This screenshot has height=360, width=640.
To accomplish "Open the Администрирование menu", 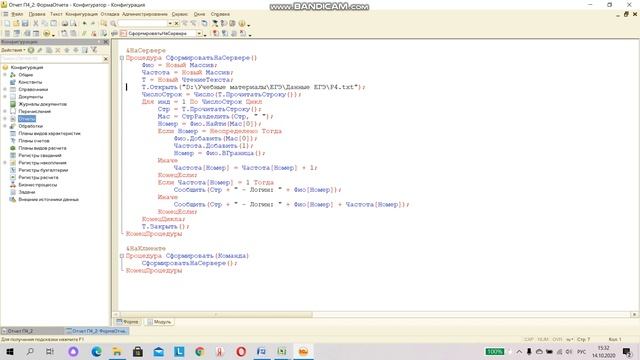I will click(x=144, y=14).
